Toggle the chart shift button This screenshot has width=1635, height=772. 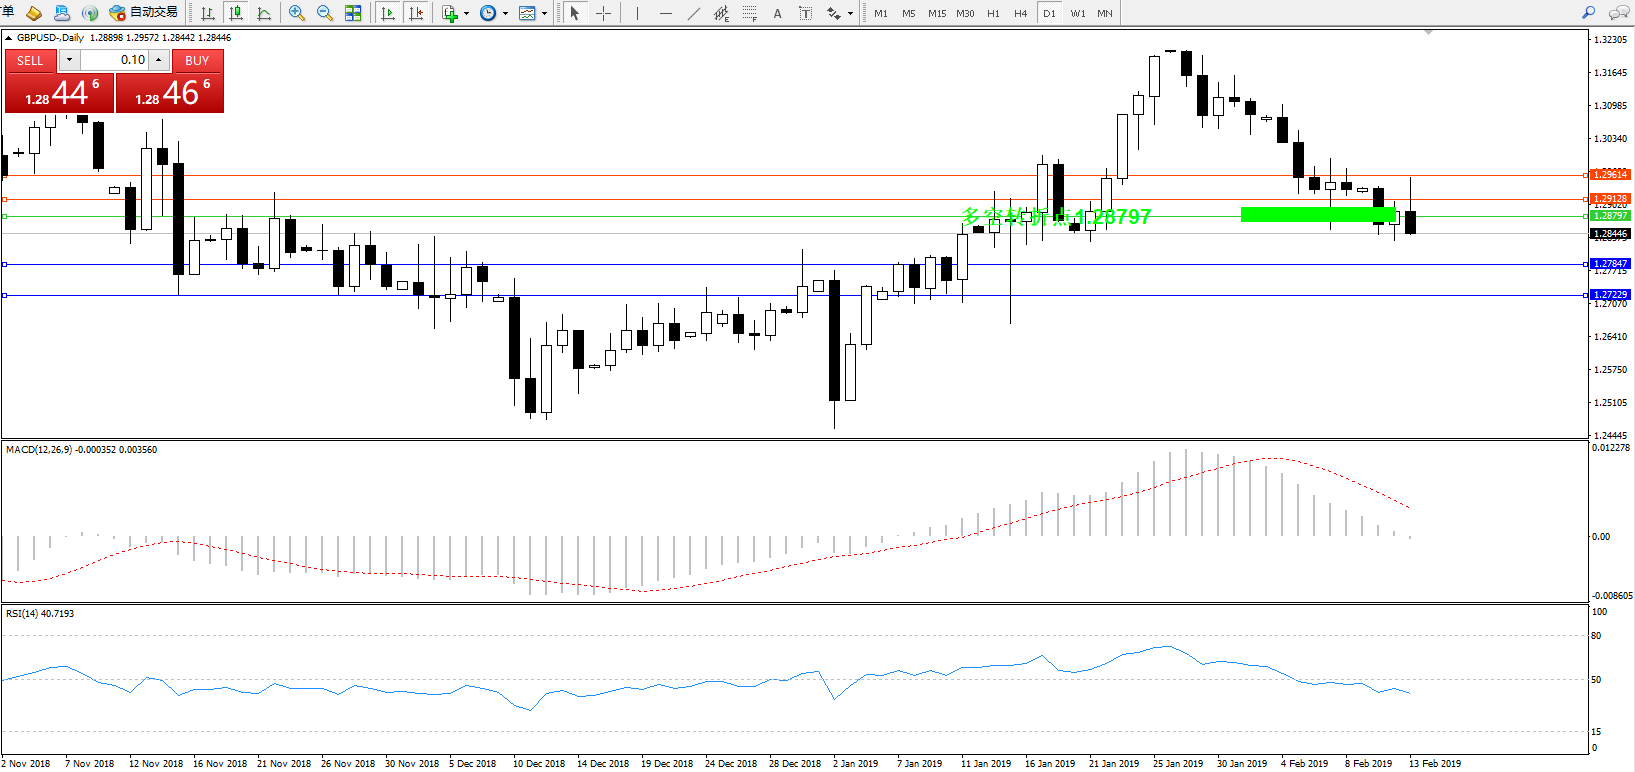coord(416,13)
